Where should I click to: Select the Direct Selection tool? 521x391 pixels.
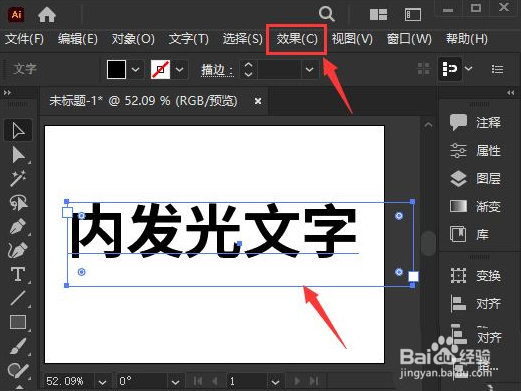(18, 155)
